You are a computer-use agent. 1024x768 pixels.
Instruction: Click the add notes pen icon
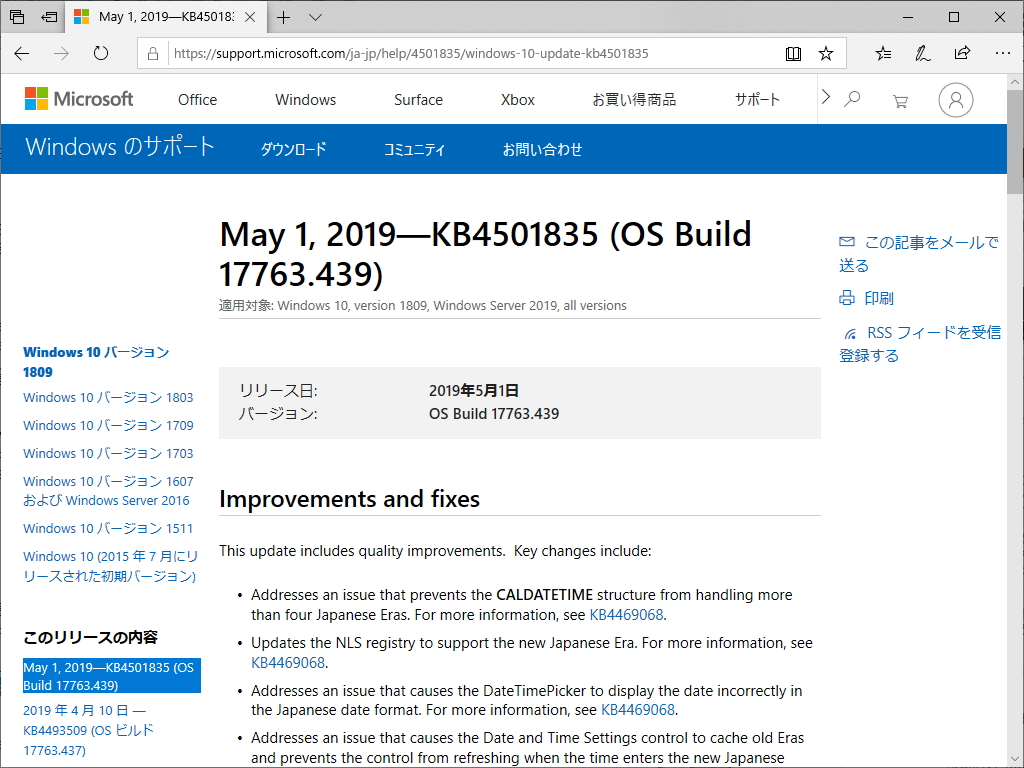tap(922, 54)
